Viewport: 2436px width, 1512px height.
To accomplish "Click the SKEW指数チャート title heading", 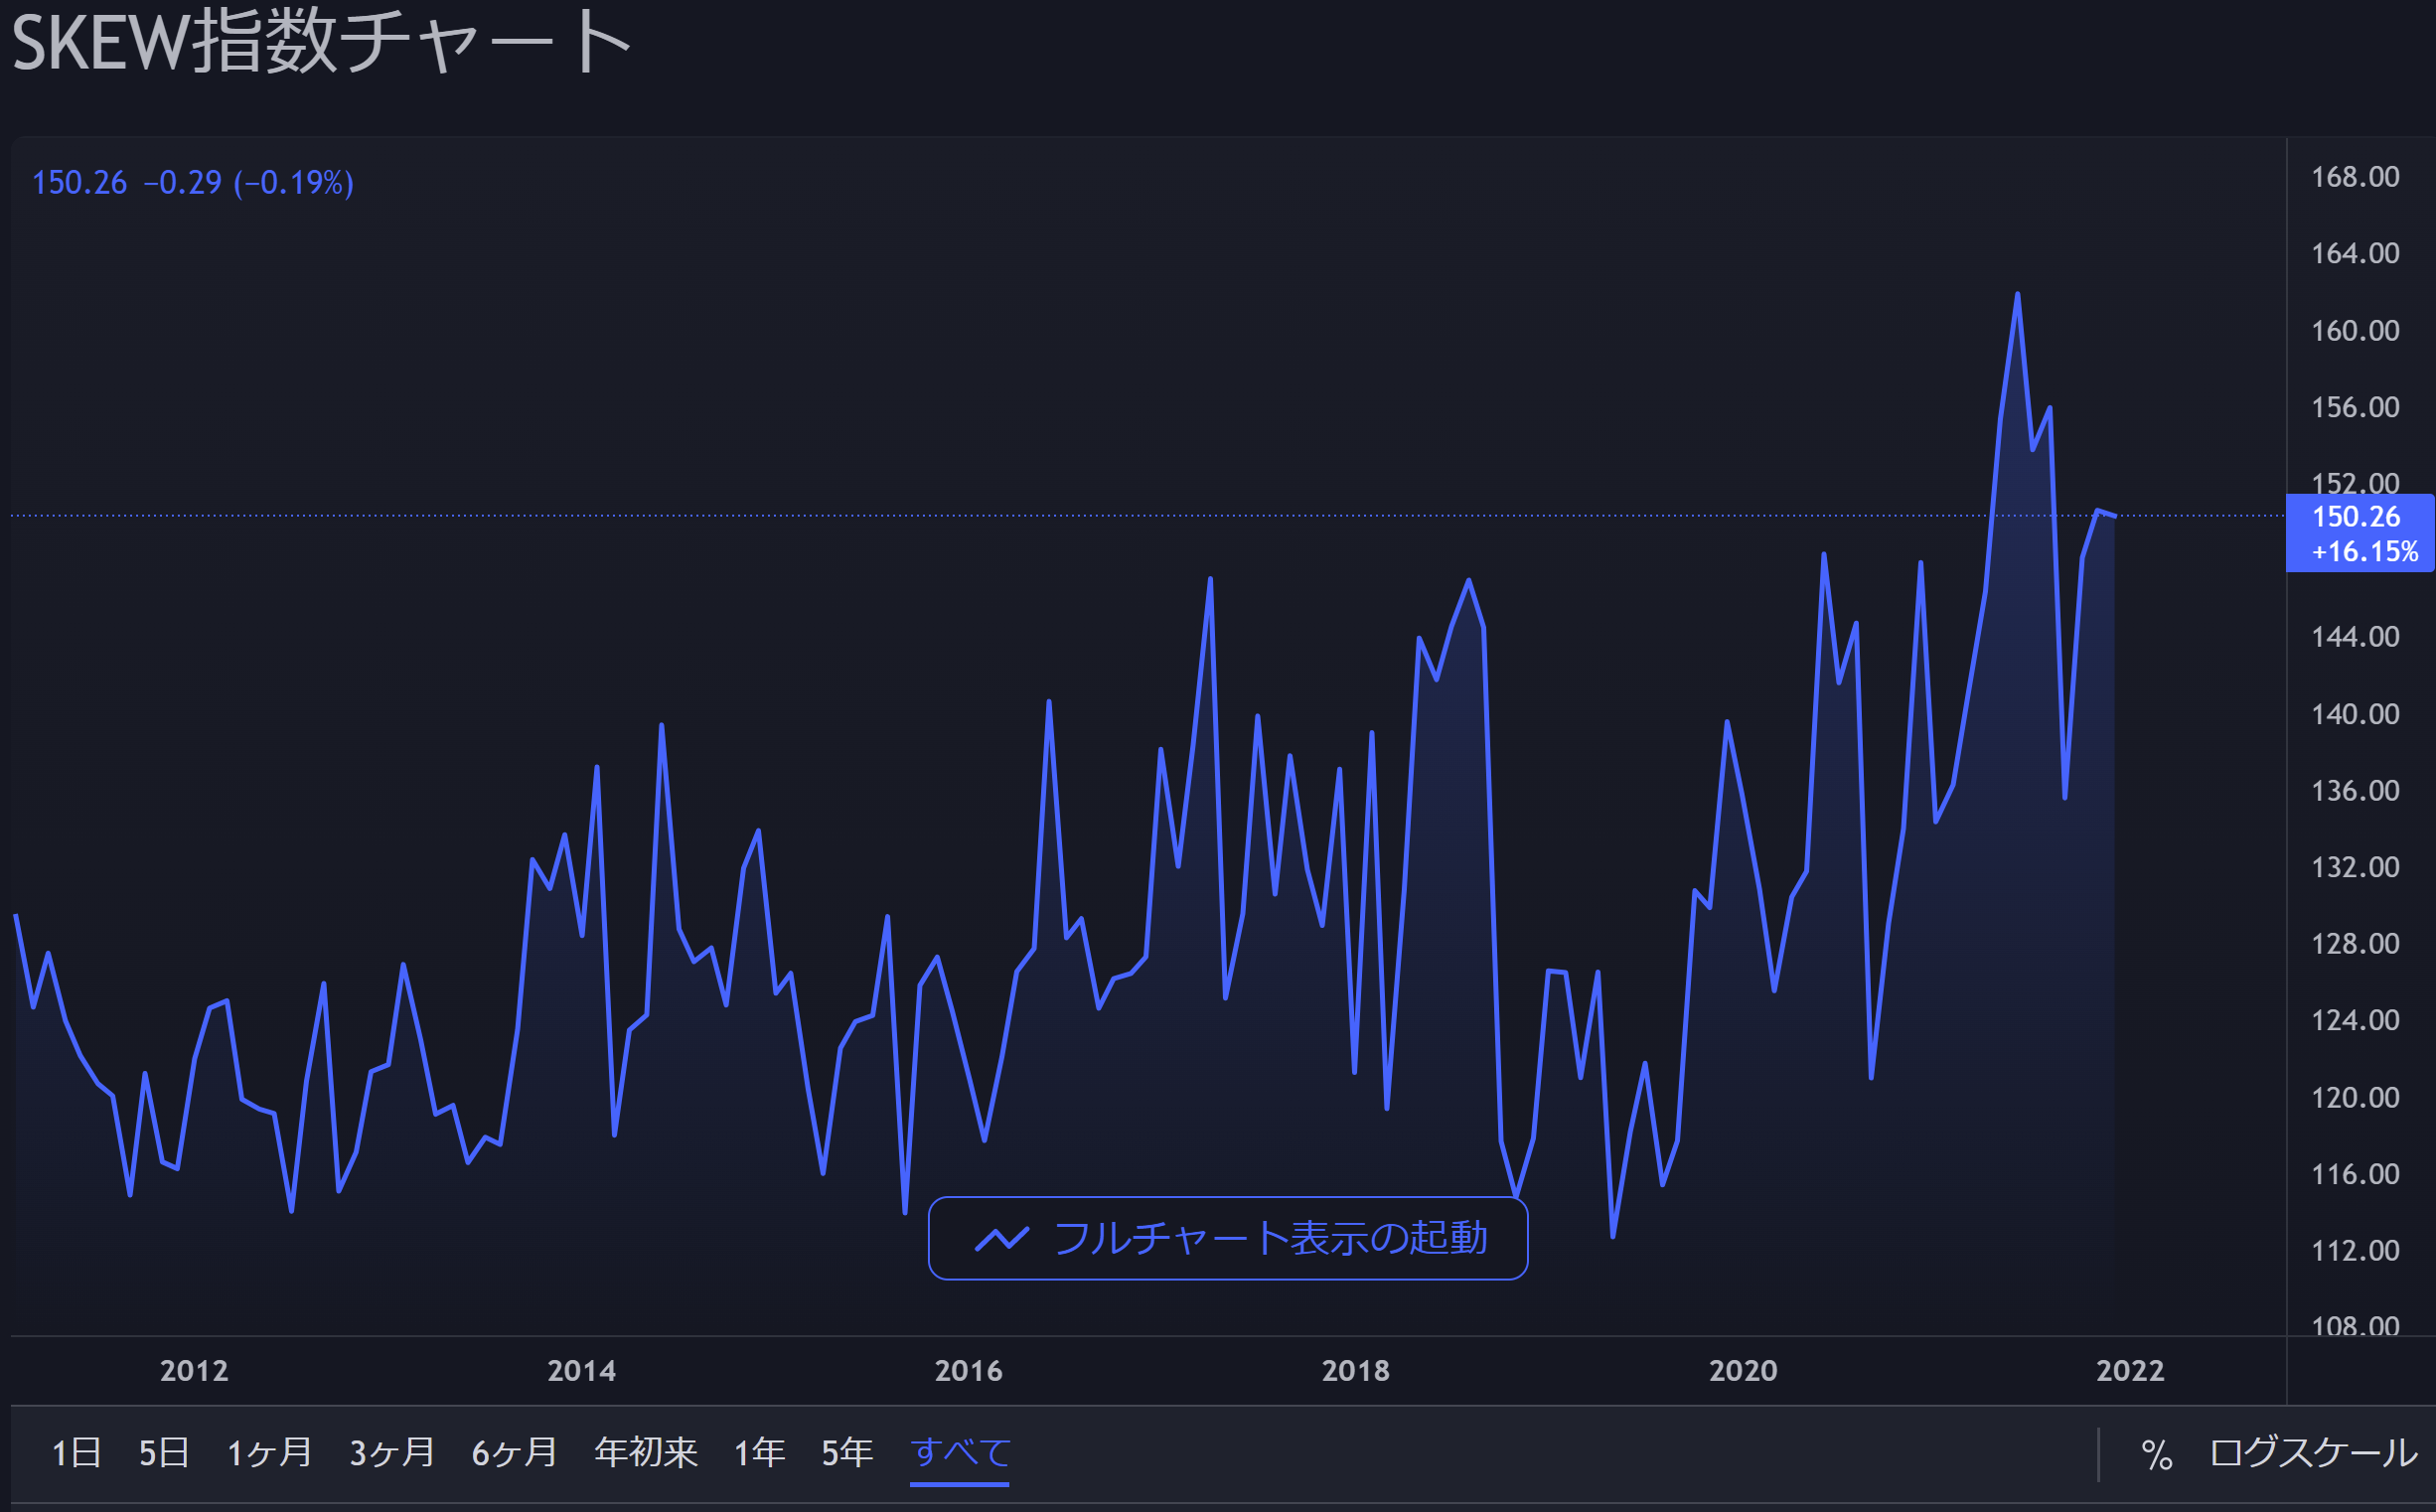I will click(320, 42).
